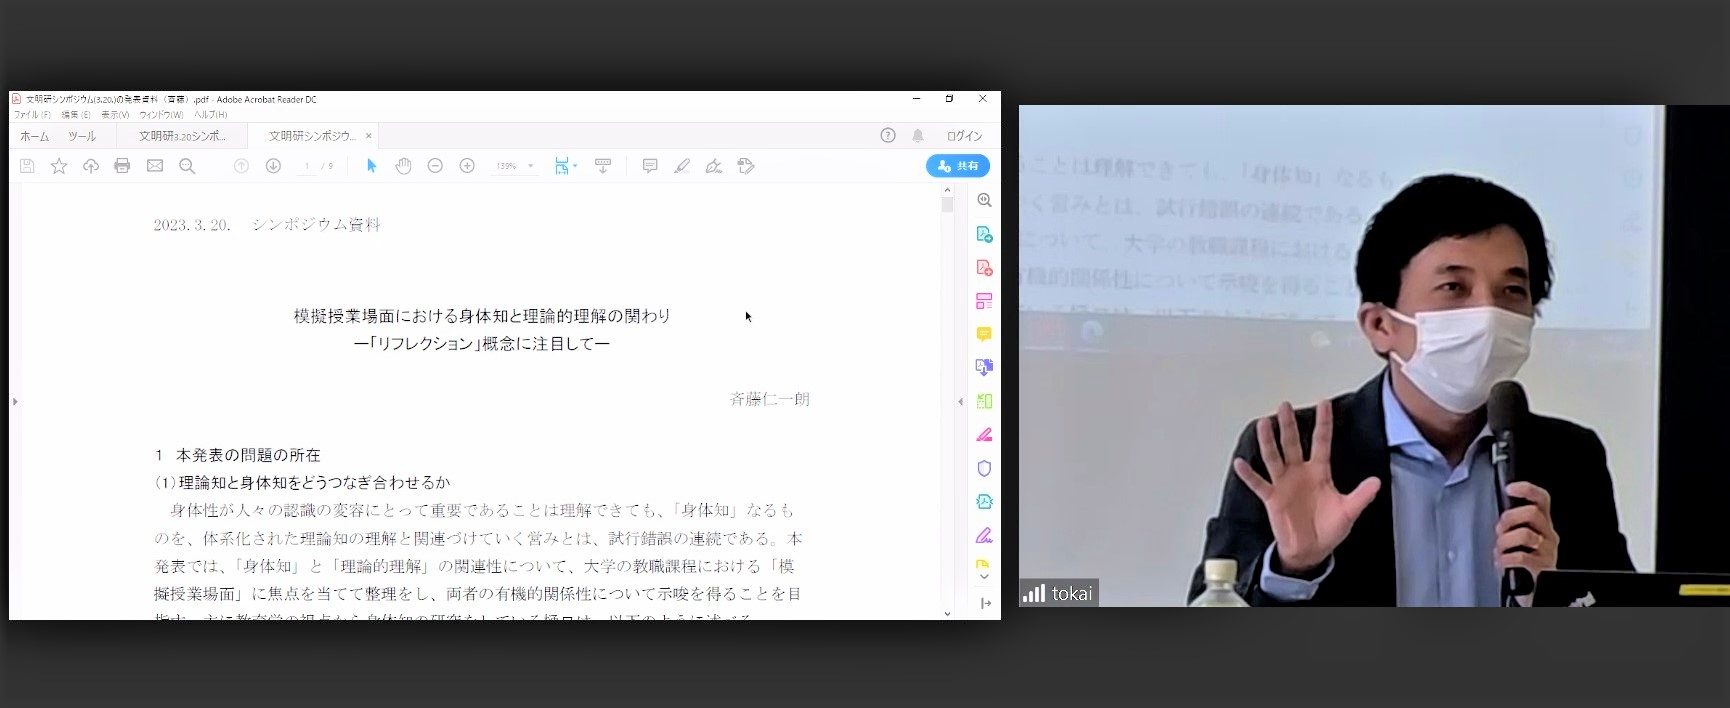Add file to favorites with star icon
The width and height of the screenshot is (1730, 708).
pos(59,166)
